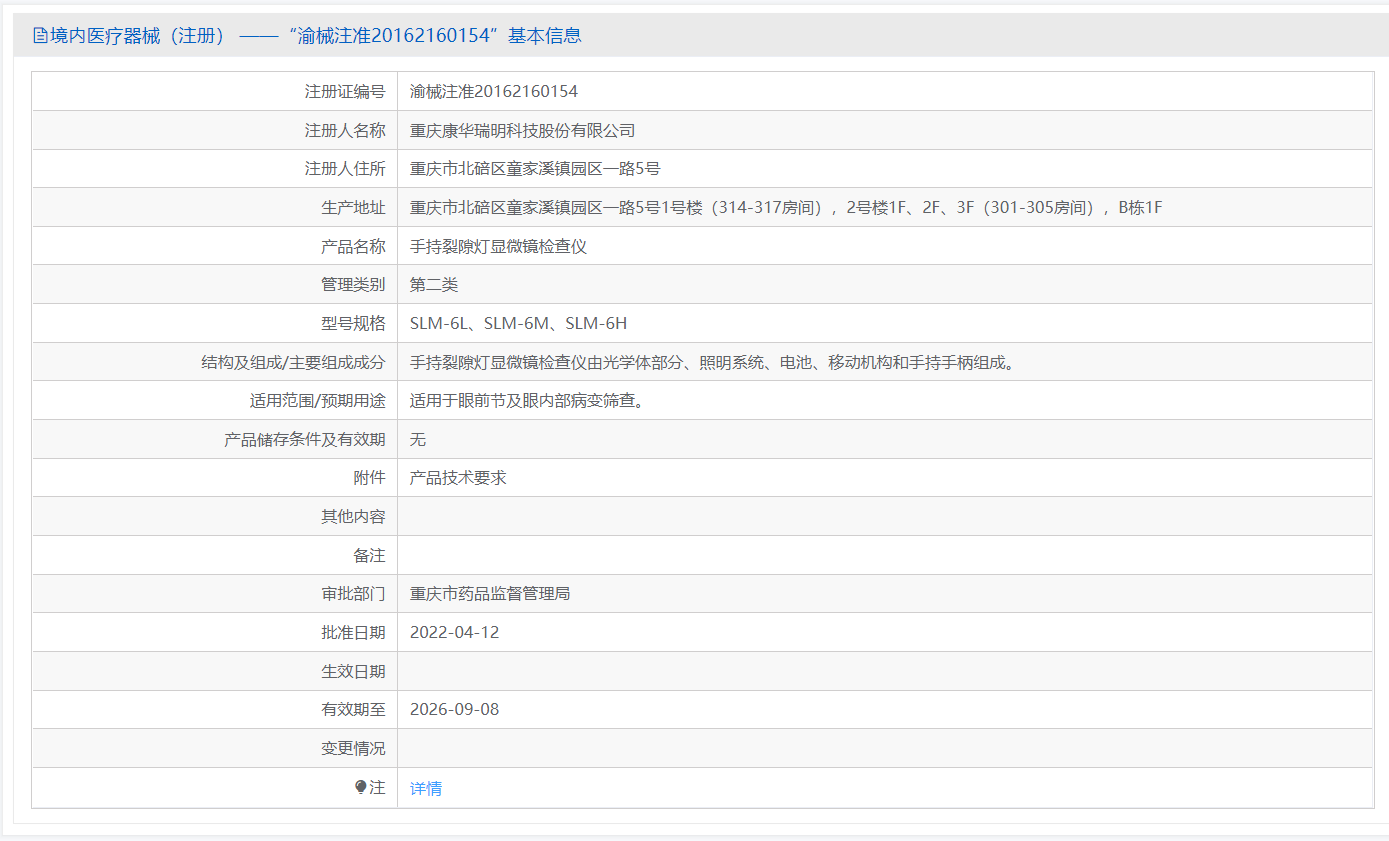The height and width of the screenshot is (841, 1389).
Task: Select the 第二类 management category value
Action: 434,285
